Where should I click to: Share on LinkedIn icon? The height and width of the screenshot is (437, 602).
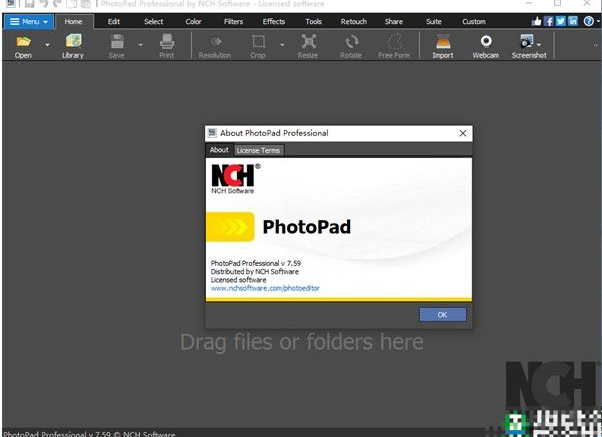point(573,22)
